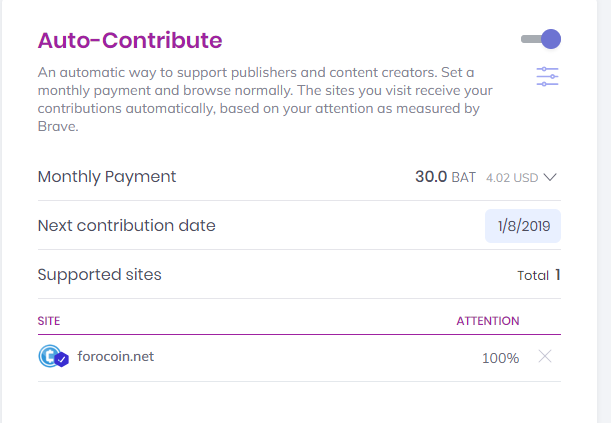Click the Supported sites label

click(99, 275)
